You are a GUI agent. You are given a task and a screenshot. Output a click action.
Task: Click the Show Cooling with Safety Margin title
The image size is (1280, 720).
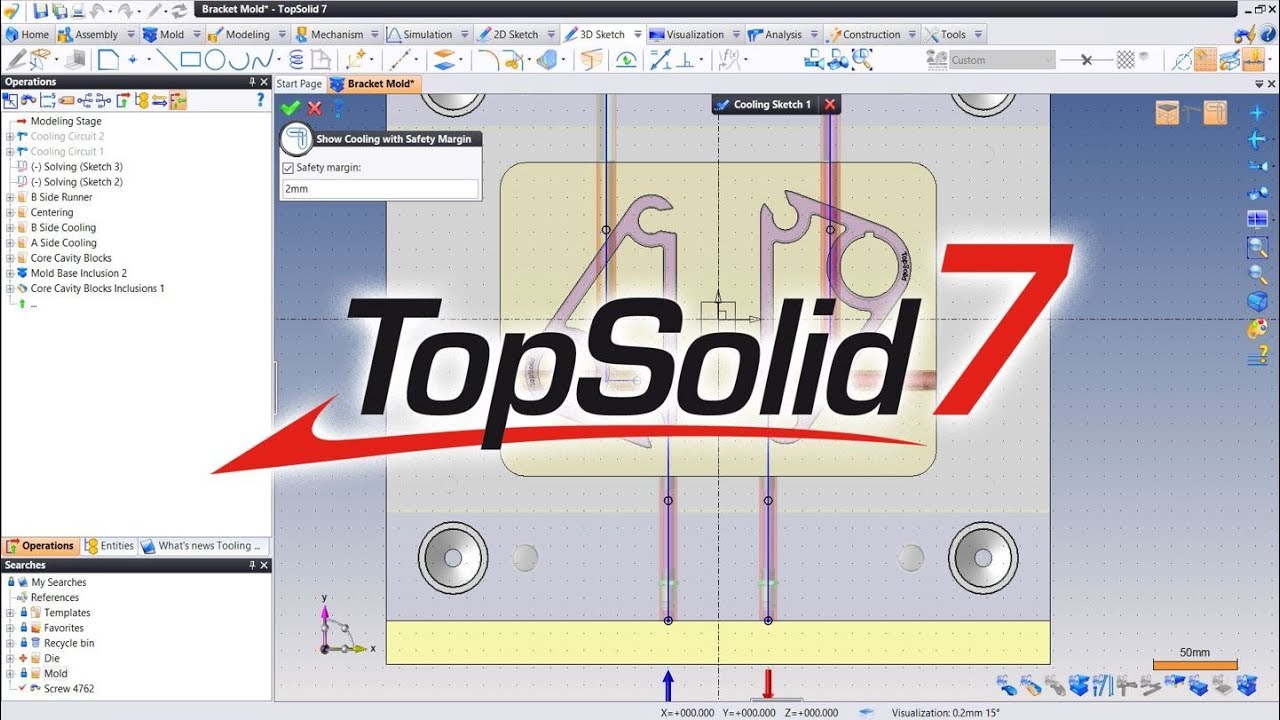click(393, 139)
